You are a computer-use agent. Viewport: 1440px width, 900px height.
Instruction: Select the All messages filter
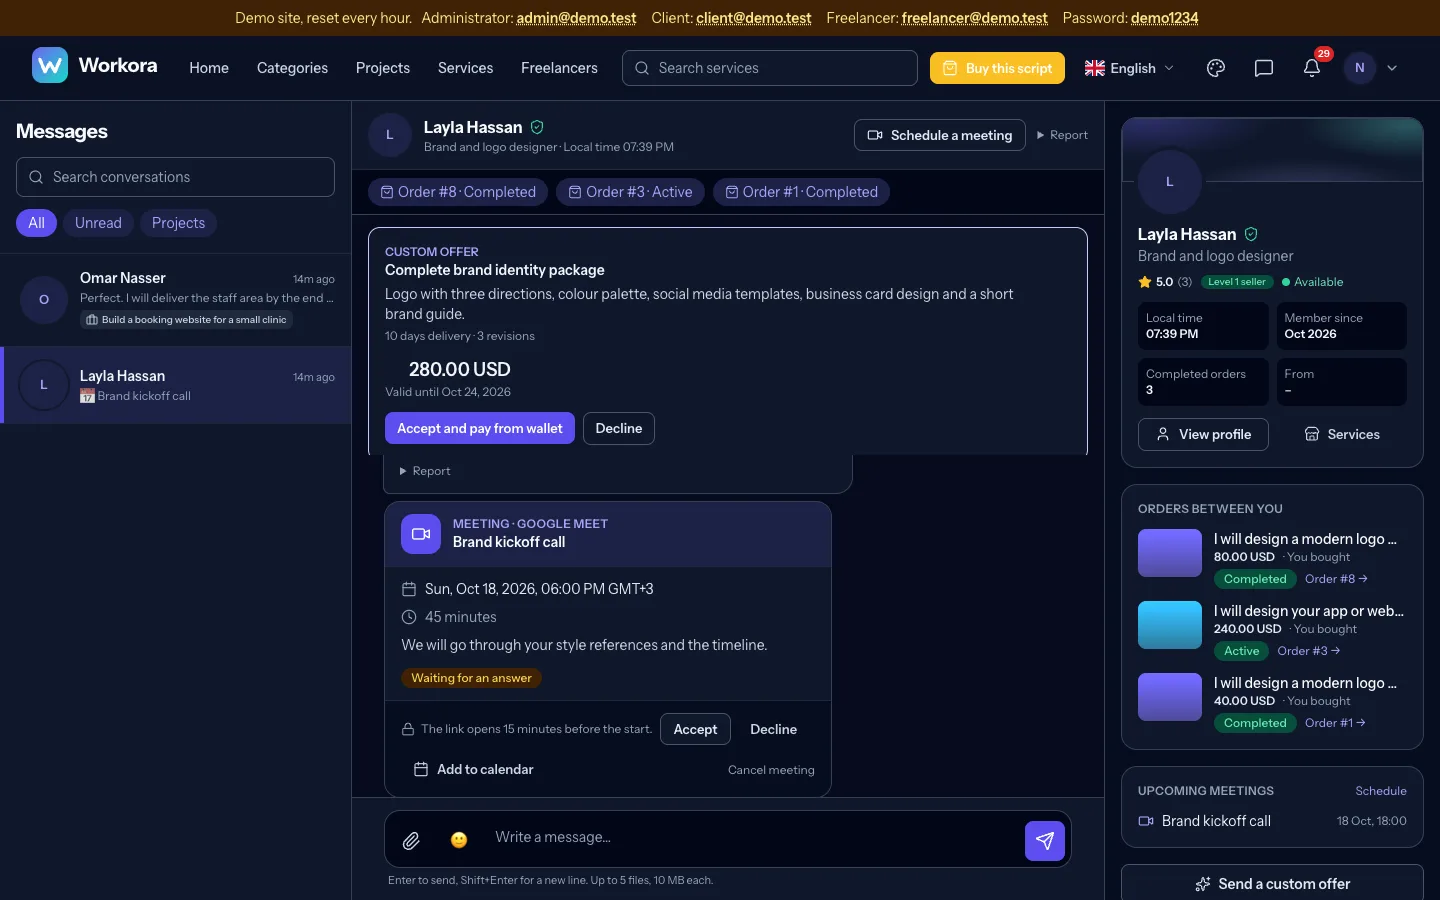(37, 223)
